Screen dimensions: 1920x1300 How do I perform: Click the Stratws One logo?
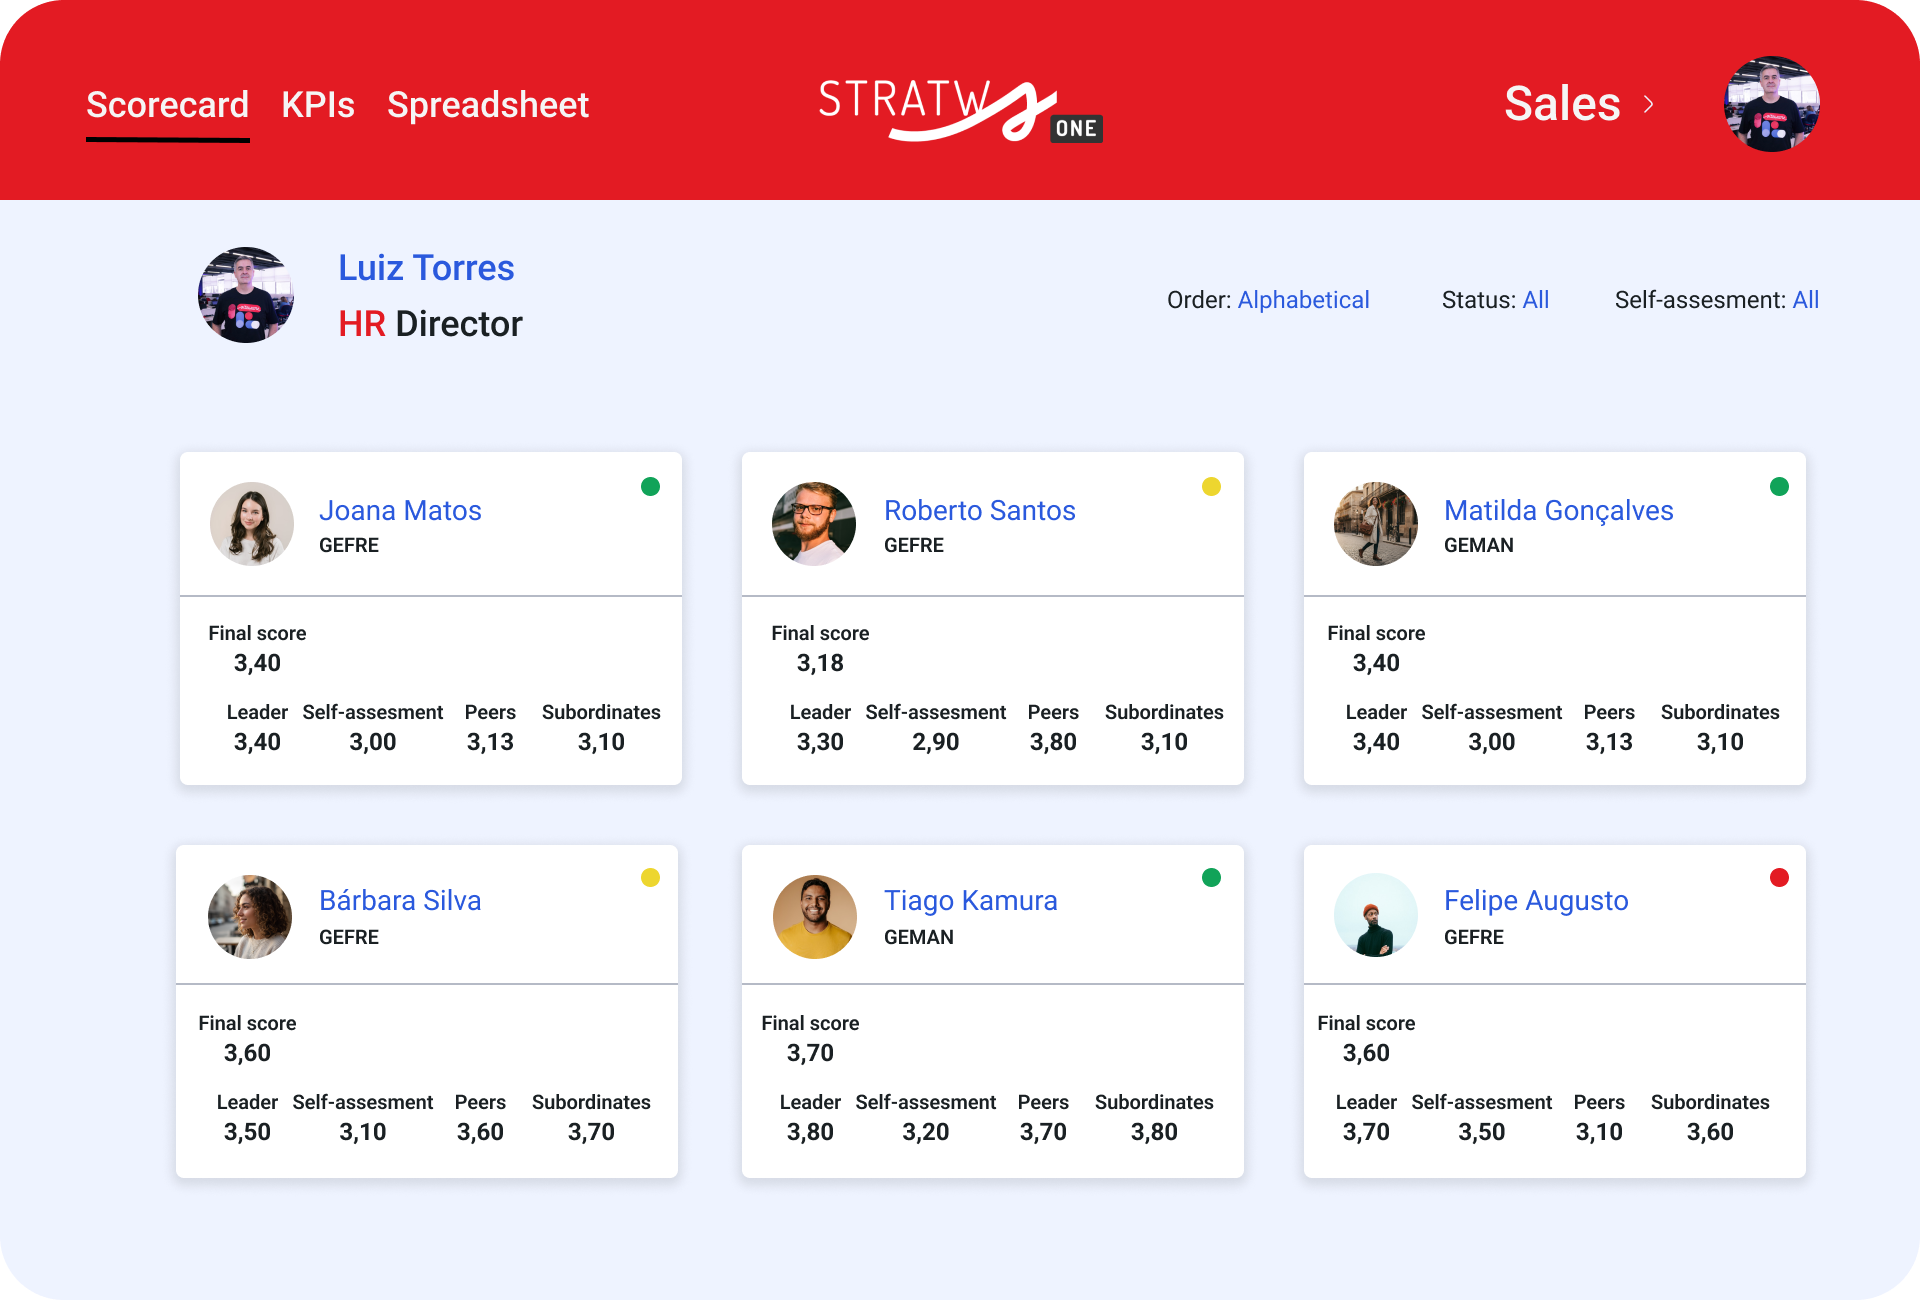point(958,108)
